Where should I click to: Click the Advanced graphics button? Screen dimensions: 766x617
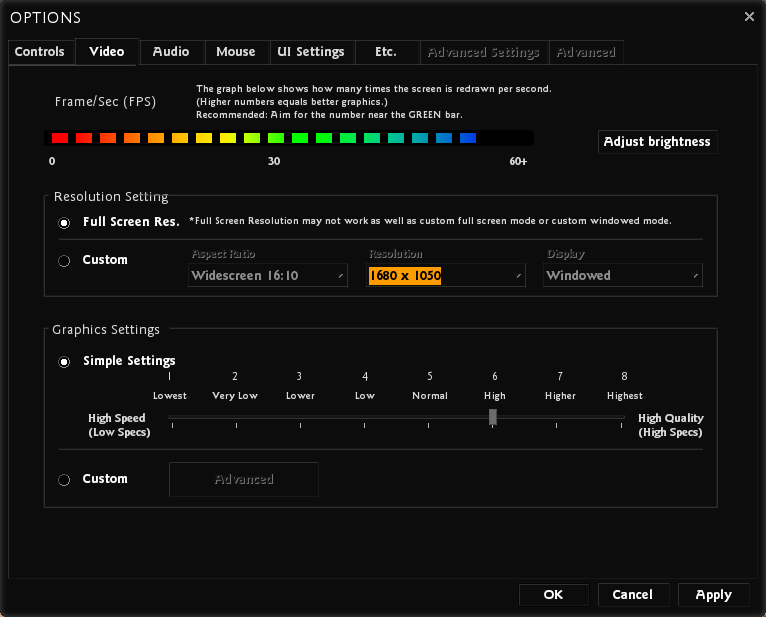(244, 479)
